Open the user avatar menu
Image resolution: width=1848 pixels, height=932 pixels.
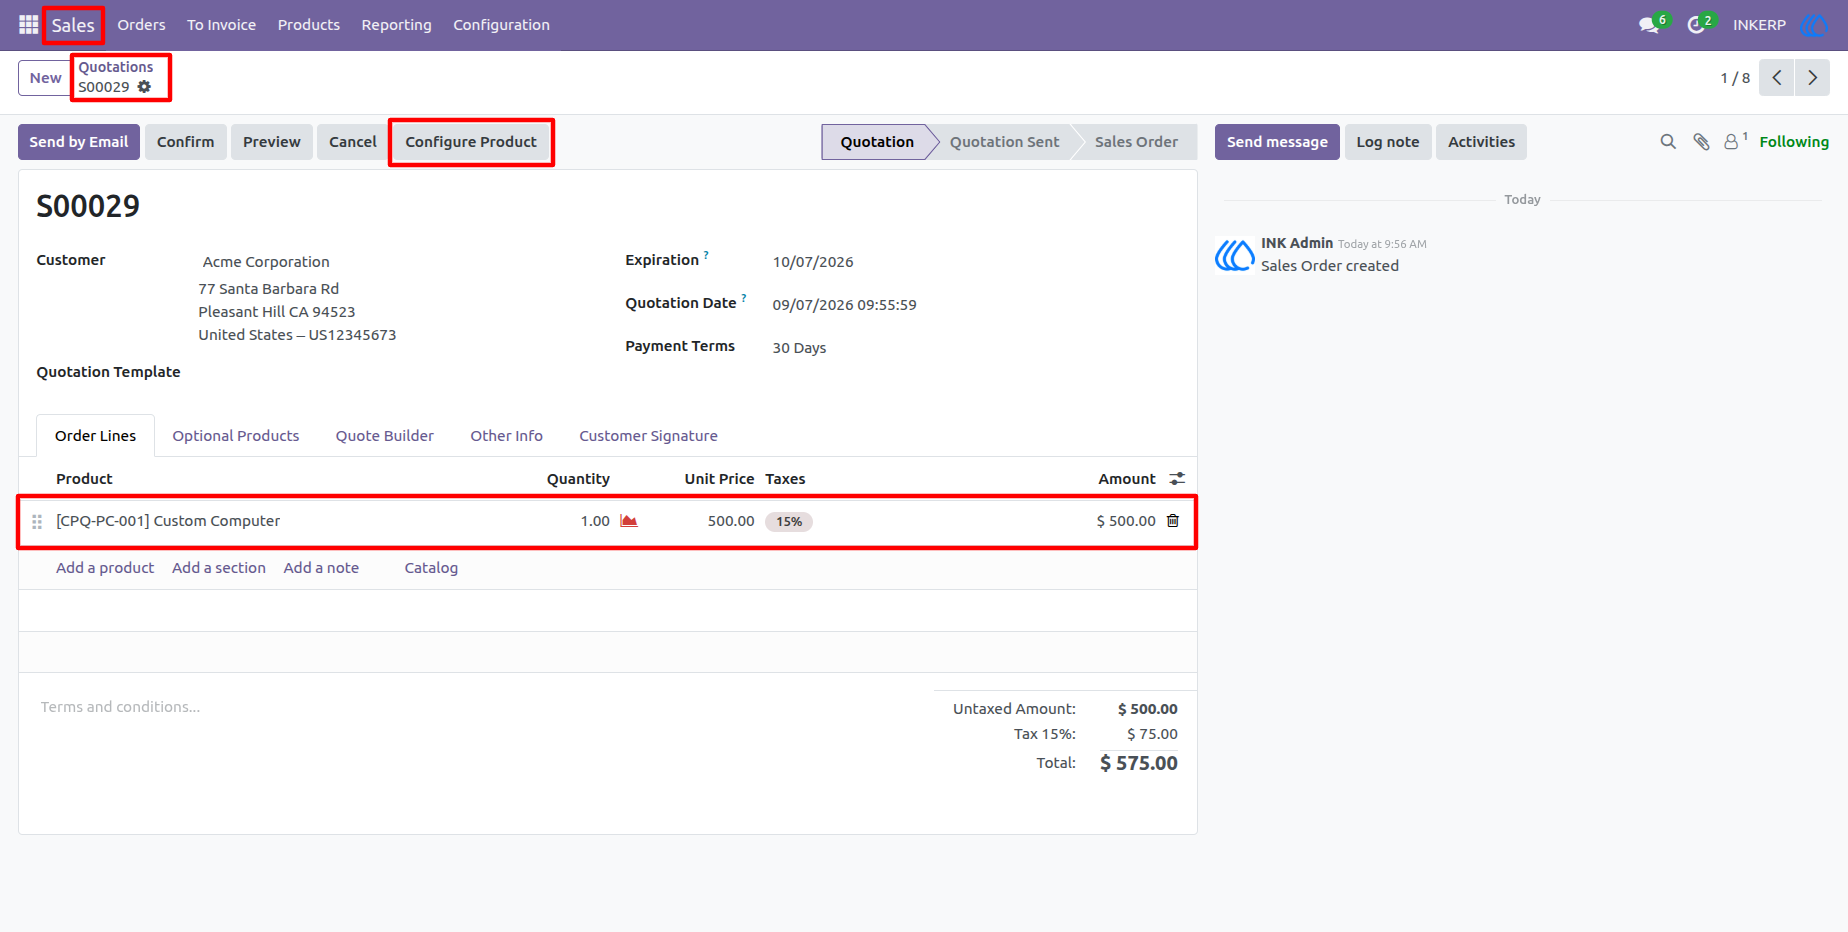(x=1813, y=25)
